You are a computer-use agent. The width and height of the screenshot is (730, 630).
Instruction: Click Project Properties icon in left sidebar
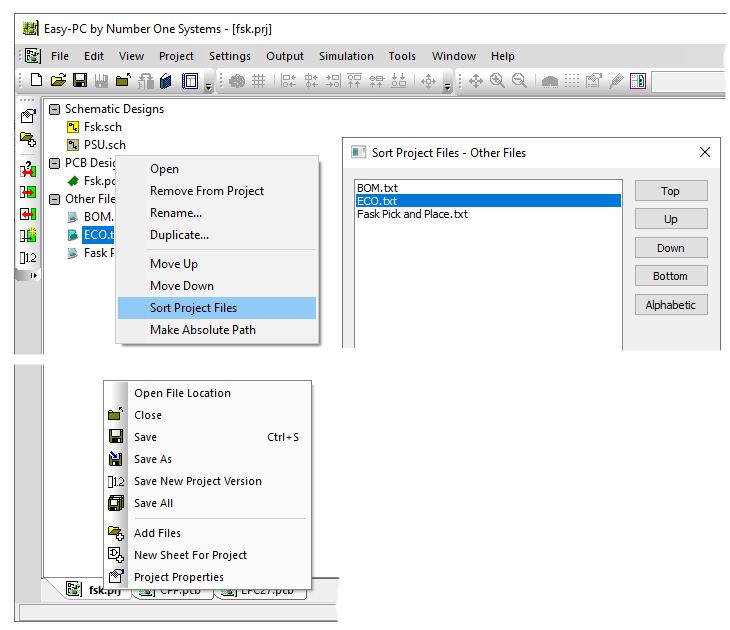pyautogui.click(x=28, y=116)
